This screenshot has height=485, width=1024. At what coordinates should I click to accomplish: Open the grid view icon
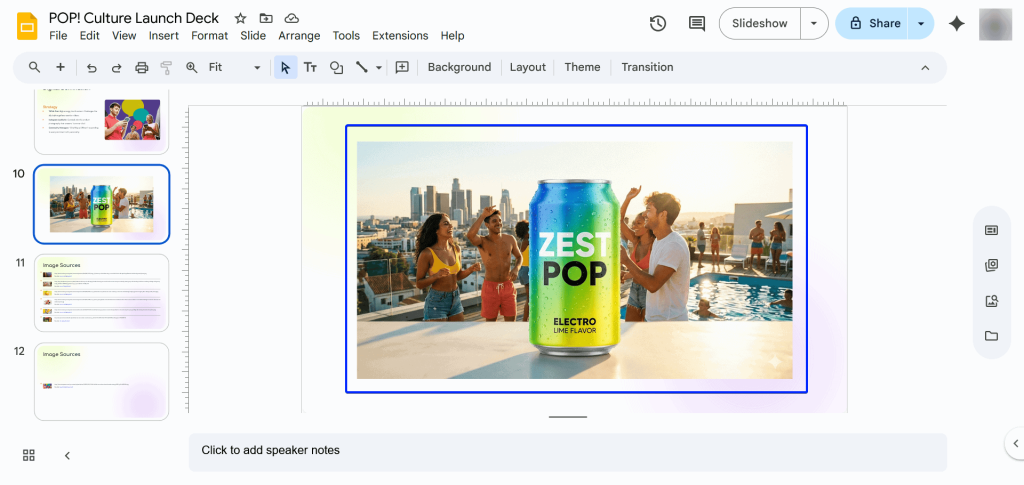[29, 455]
